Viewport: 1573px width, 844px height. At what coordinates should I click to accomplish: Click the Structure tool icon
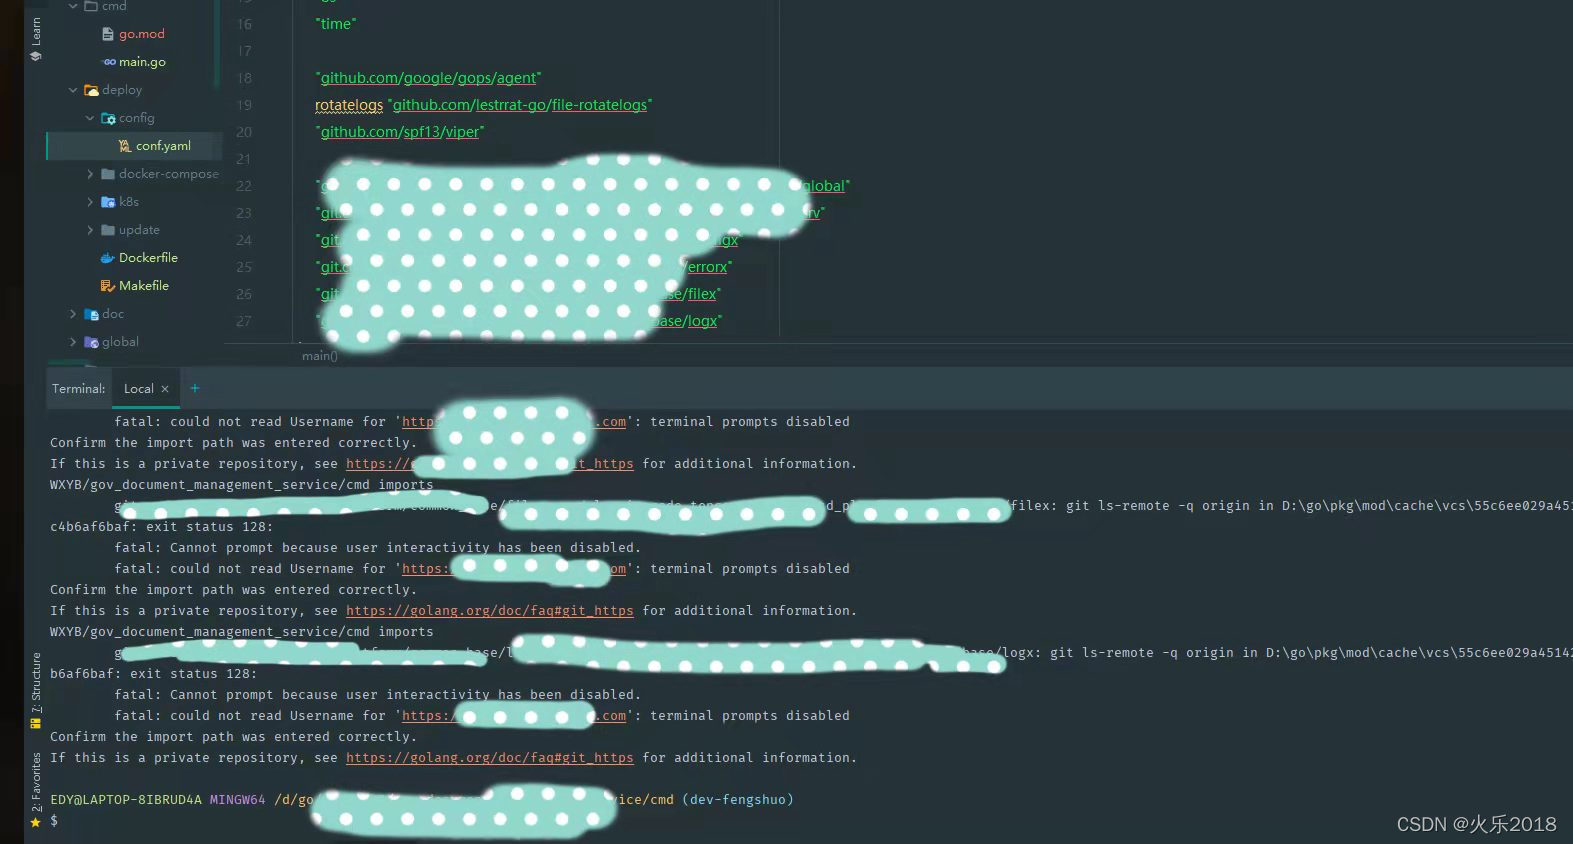36,722
